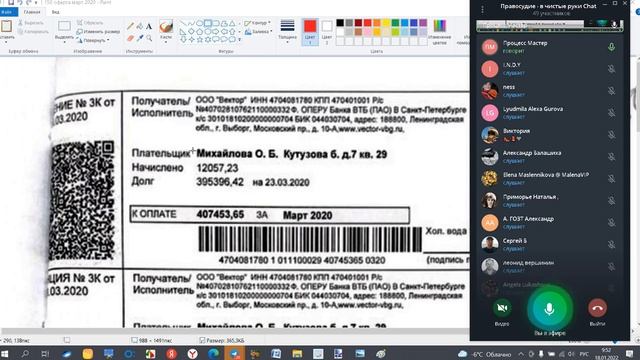Screen dimensions: 640x360
Task: Open the Quick Access Toolbar customize arrow
Action: [x=36, y=3]
